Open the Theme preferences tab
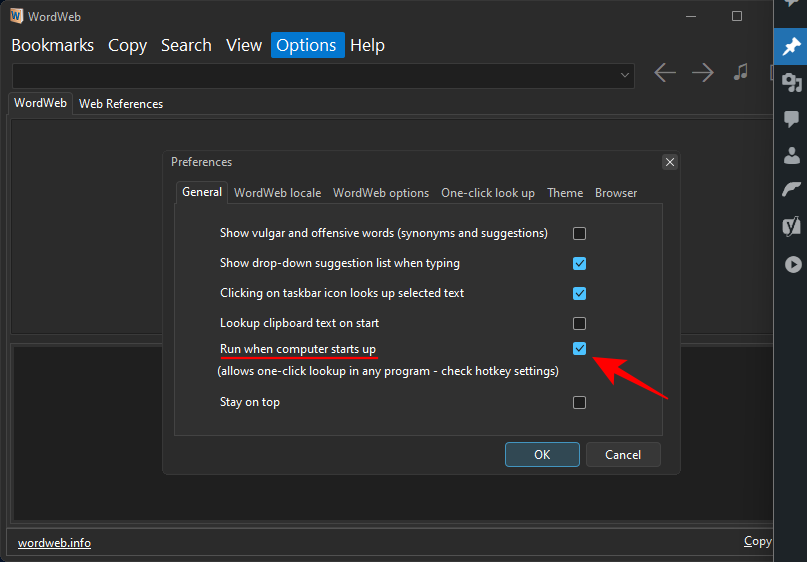This screenshot has width=807, height=562. (x=565, y=193)
